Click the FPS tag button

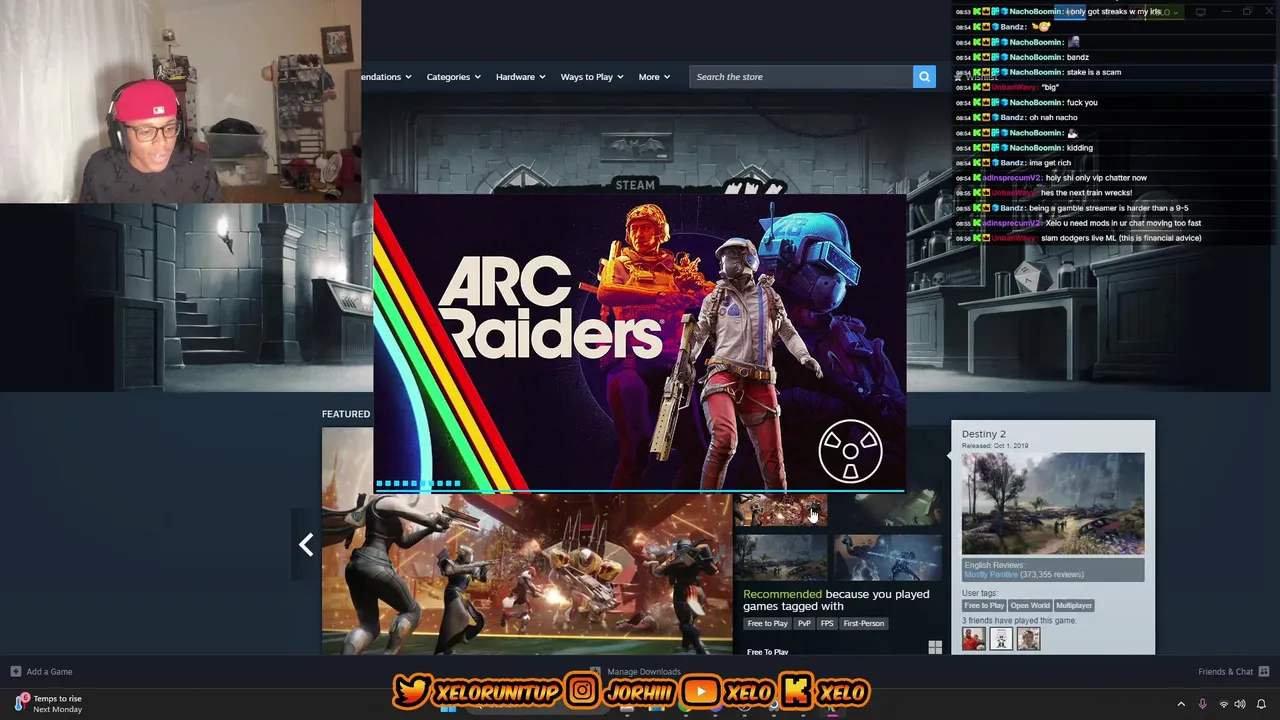pos(827,623)
